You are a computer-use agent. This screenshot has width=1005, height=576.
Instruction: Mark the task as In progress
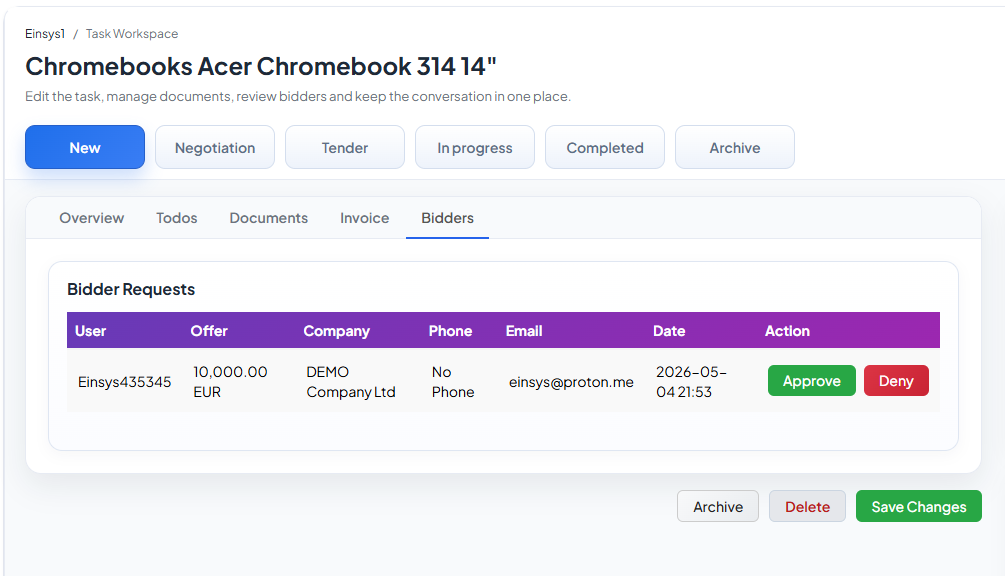(475, 147)
